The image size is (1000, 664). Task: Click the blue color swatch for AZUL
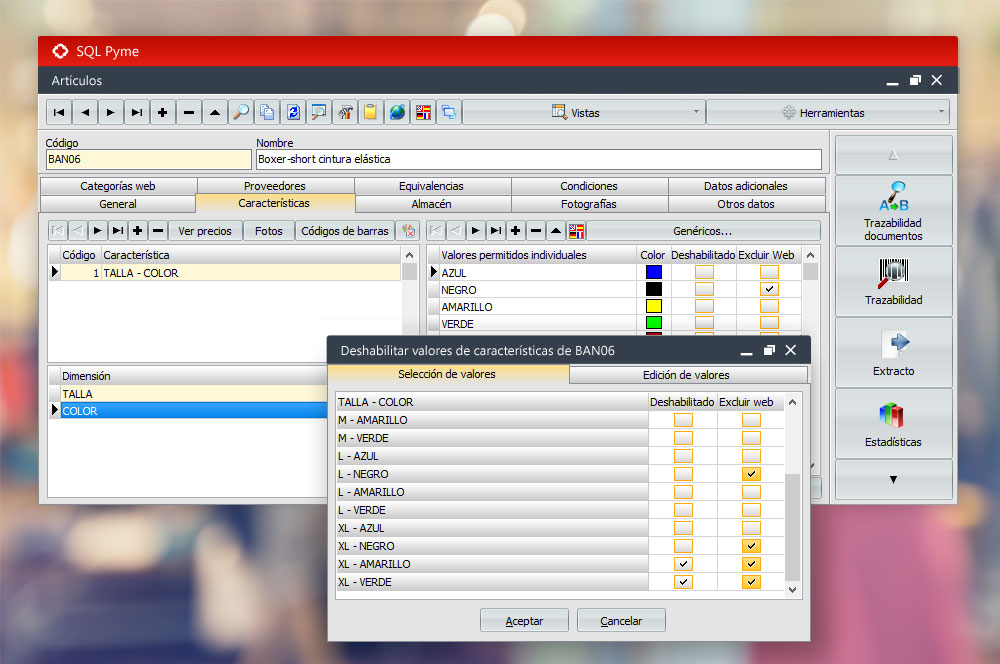(x=654, y=272)
